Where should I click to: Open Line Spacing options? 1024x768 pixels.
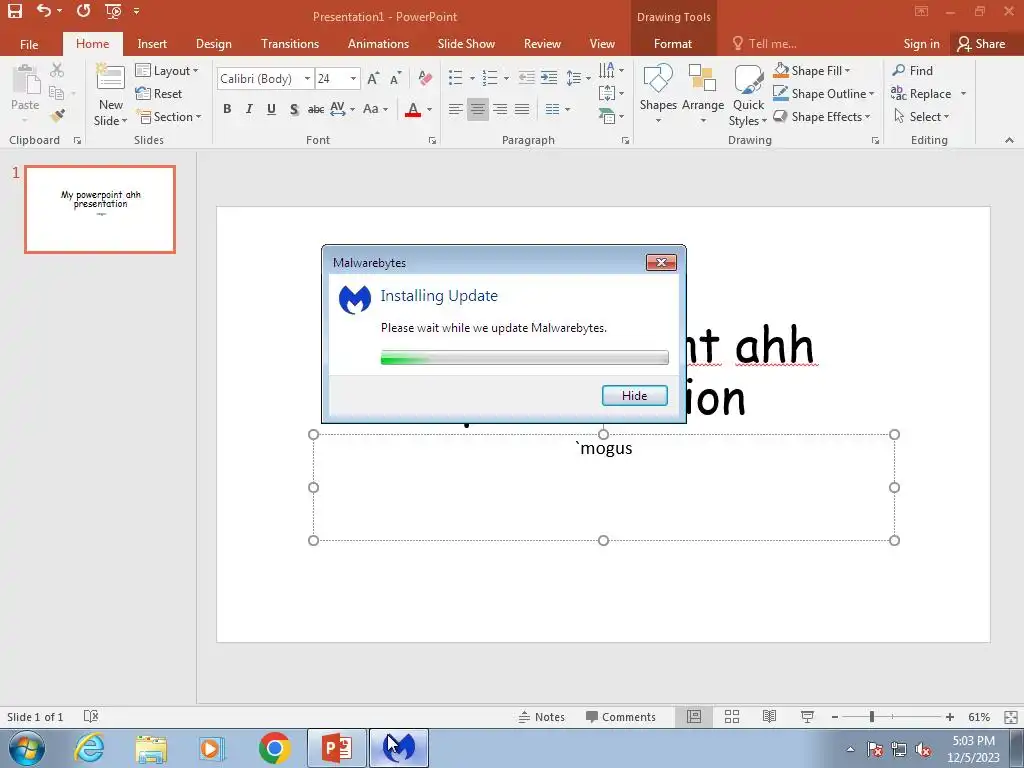578,78
